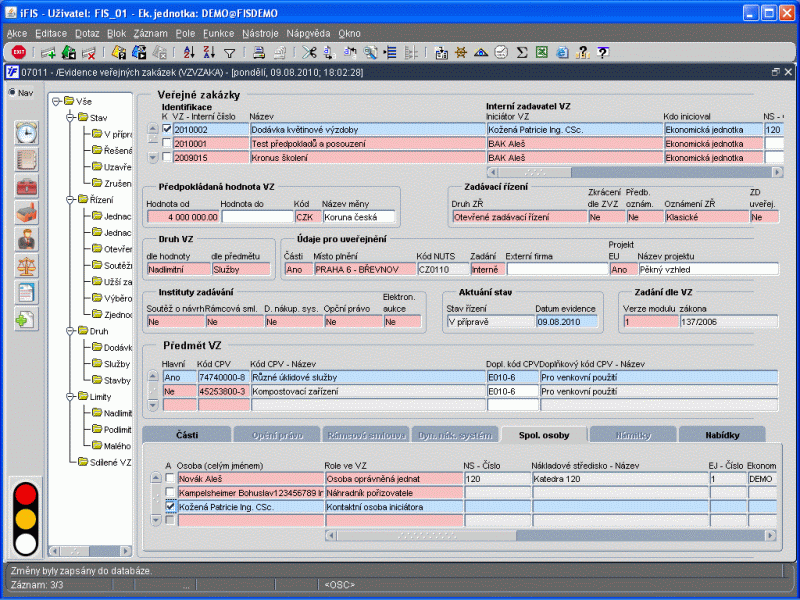Open the Nástroje menu
Screen dimensions: 800x600
click(260, 34)
